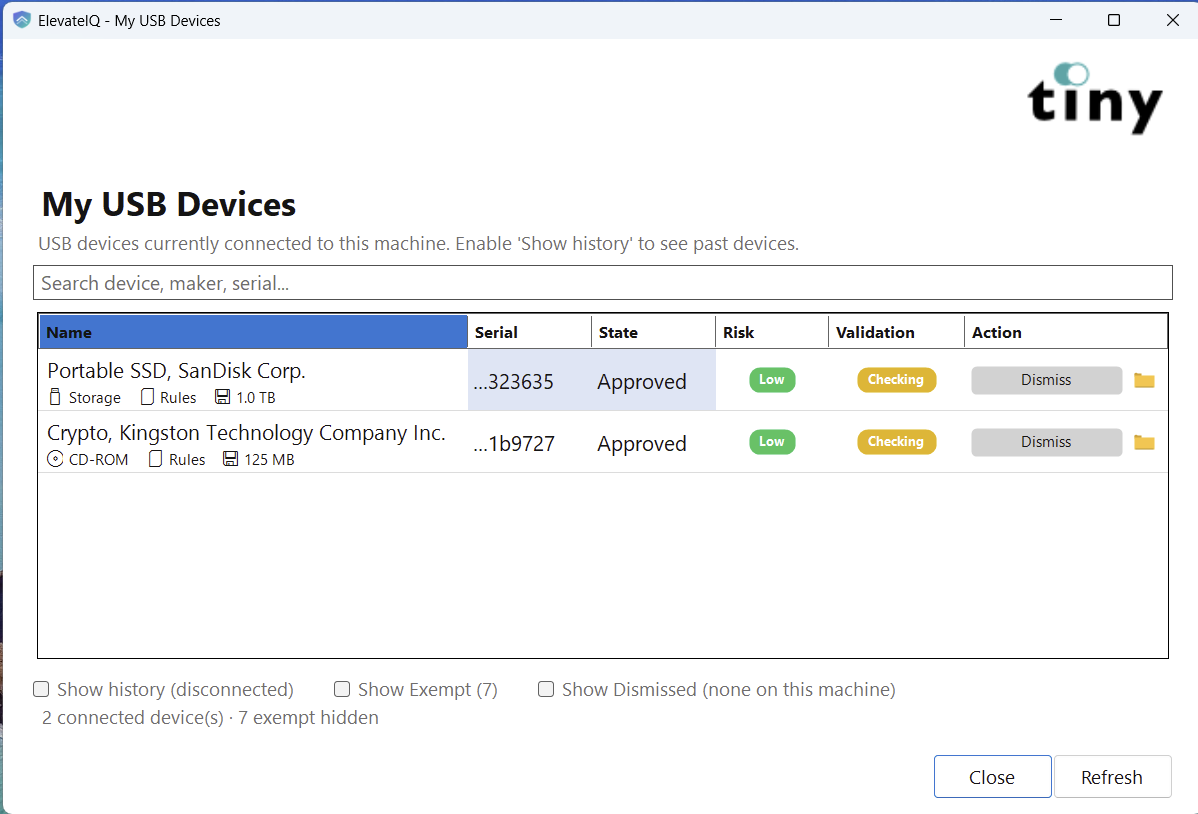Open folder icon in Kingston Crypto row
The width and height of the screenshot is (1198, 814).
tap(1144, 442)
